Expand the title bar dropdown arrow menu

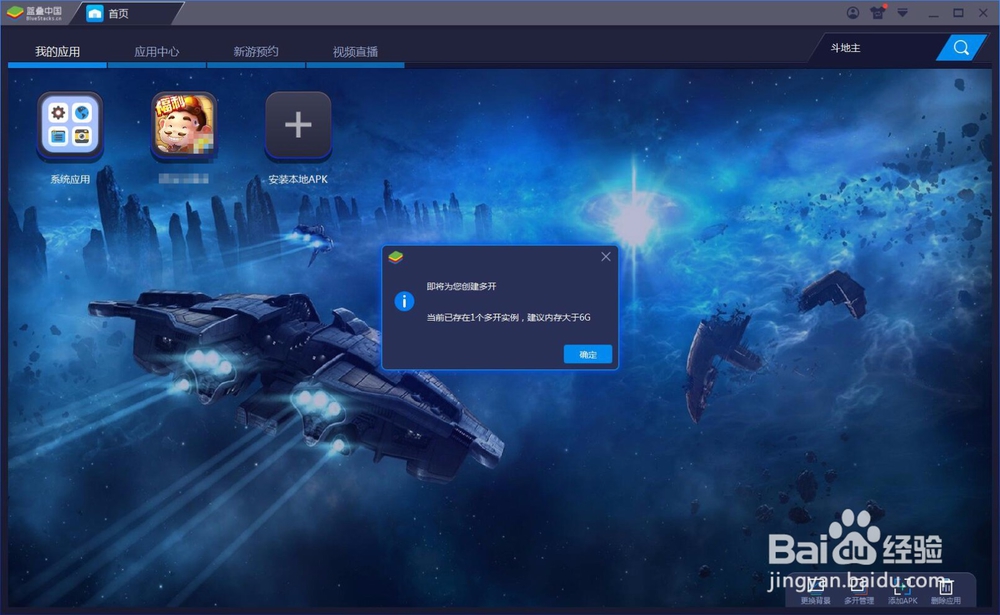pyautogui.click(x=902, y=13)
